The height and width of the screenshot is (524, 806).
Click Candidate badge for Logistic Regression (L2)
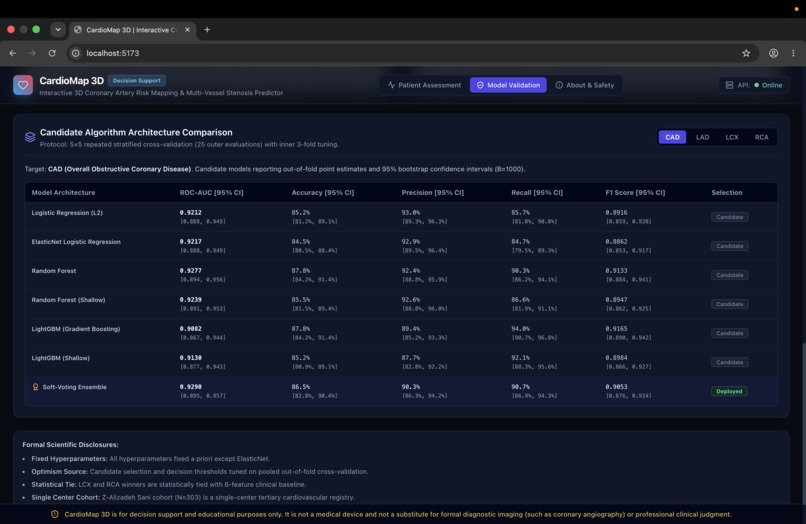729,217
